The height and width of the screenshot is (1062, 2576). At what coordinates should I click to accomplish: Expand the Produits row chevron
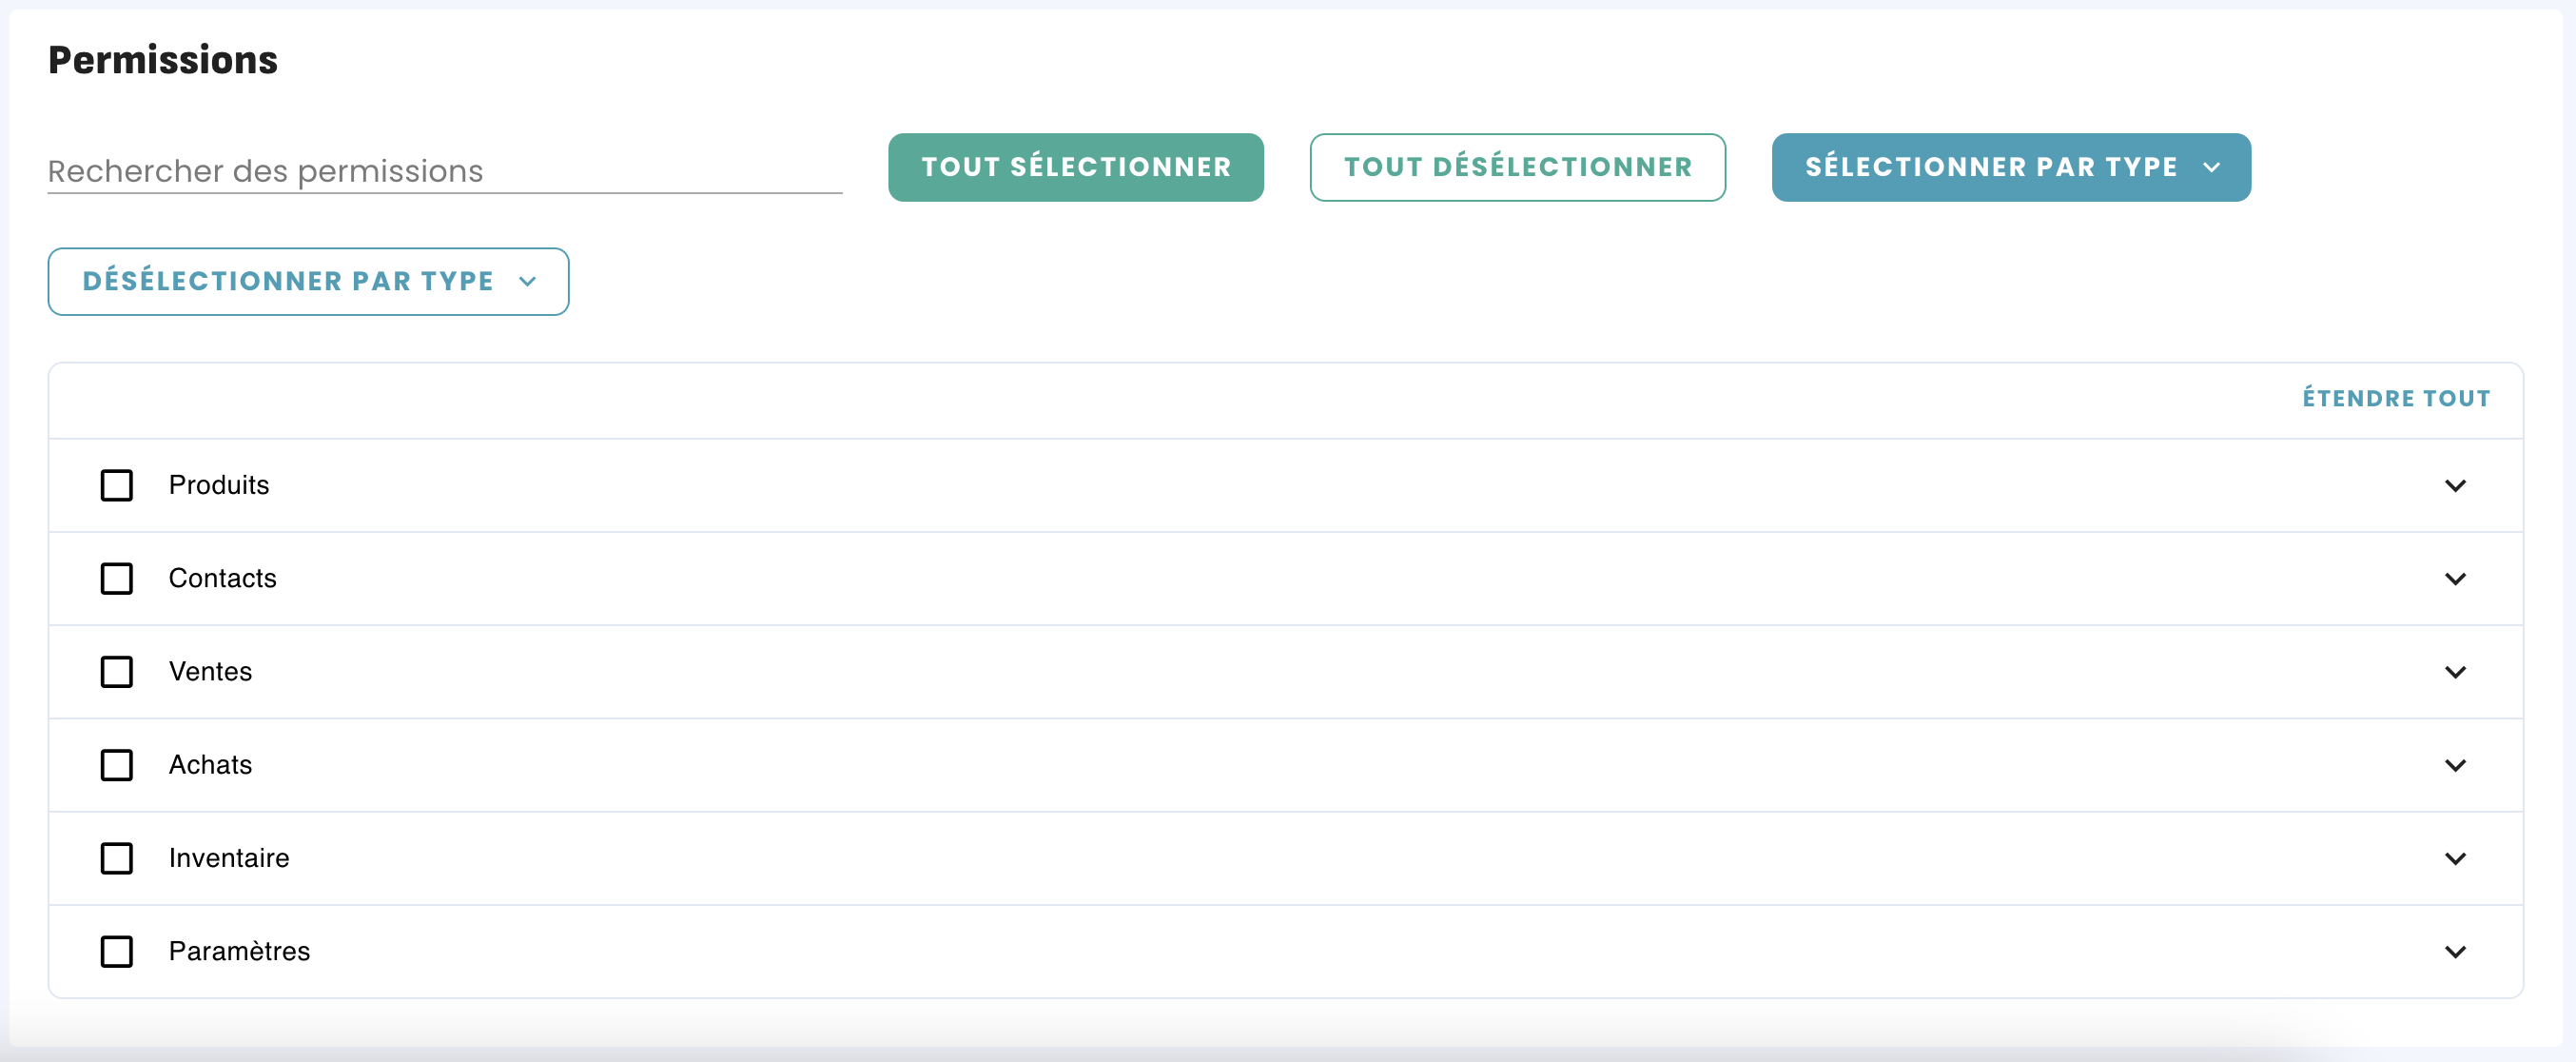pyautogui.click(x=2455, y=486)
